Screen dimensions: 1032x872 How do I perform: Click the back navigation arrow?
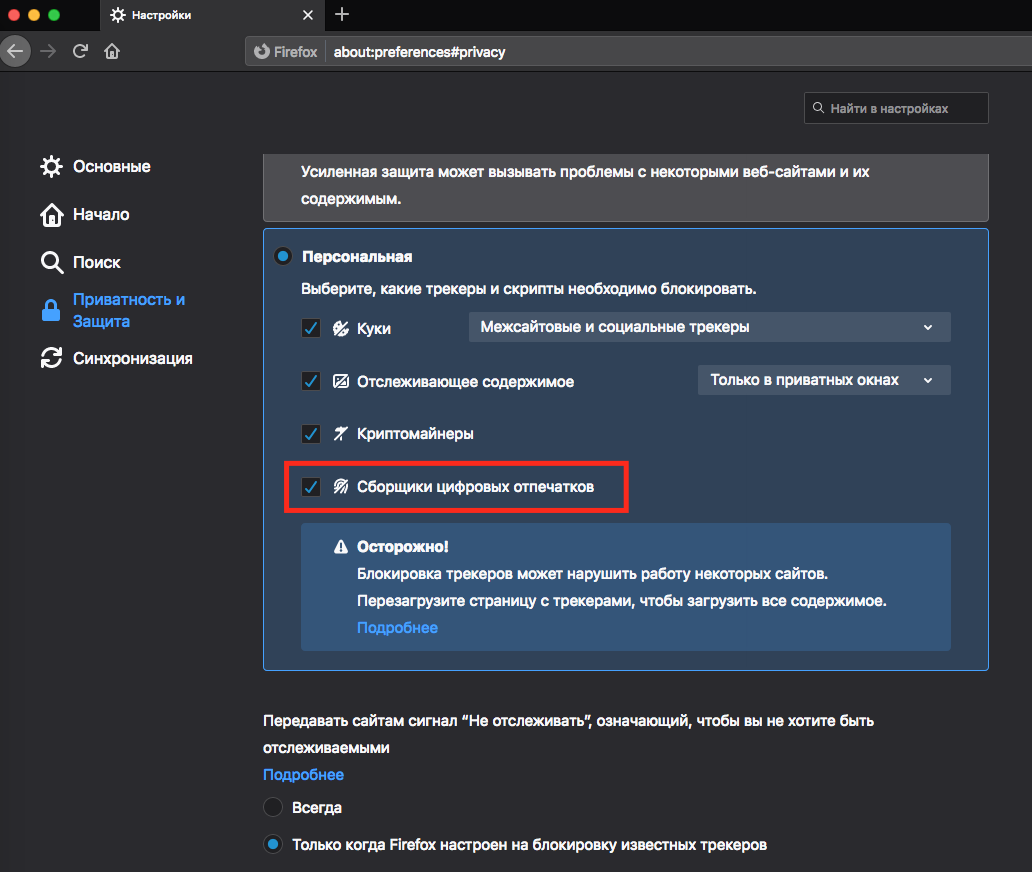tap(15, 51)
